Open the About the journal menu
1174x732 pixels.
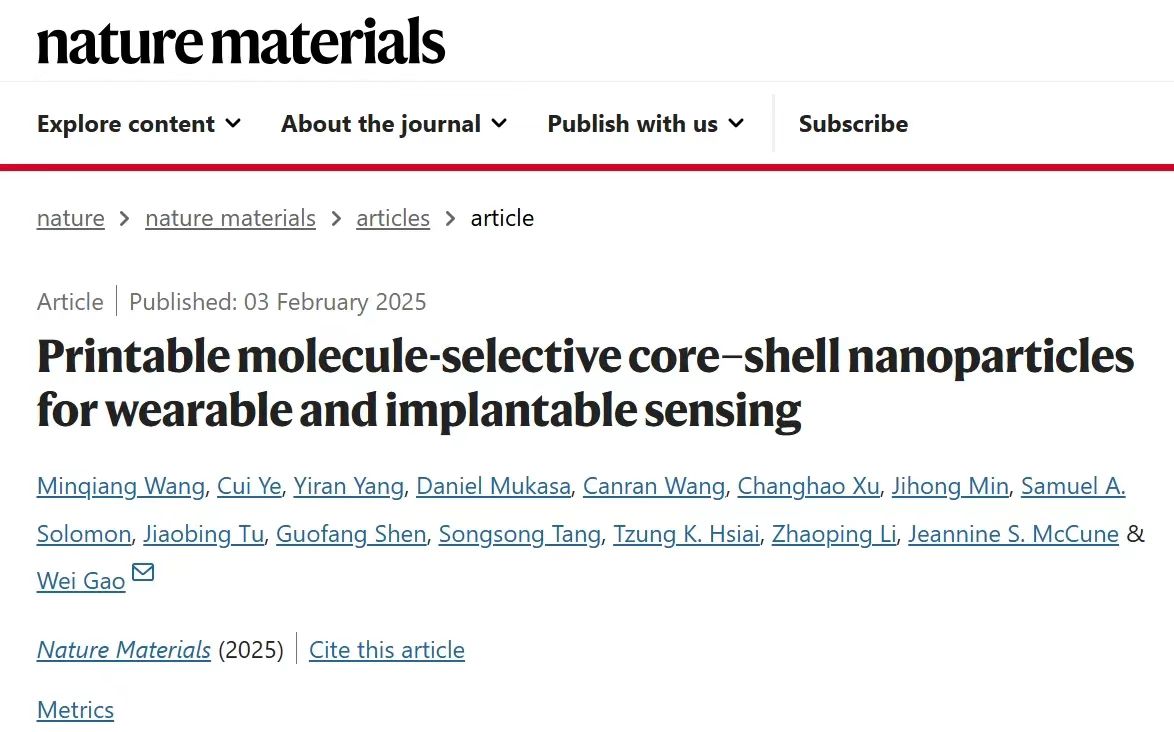tap(394, 123)
